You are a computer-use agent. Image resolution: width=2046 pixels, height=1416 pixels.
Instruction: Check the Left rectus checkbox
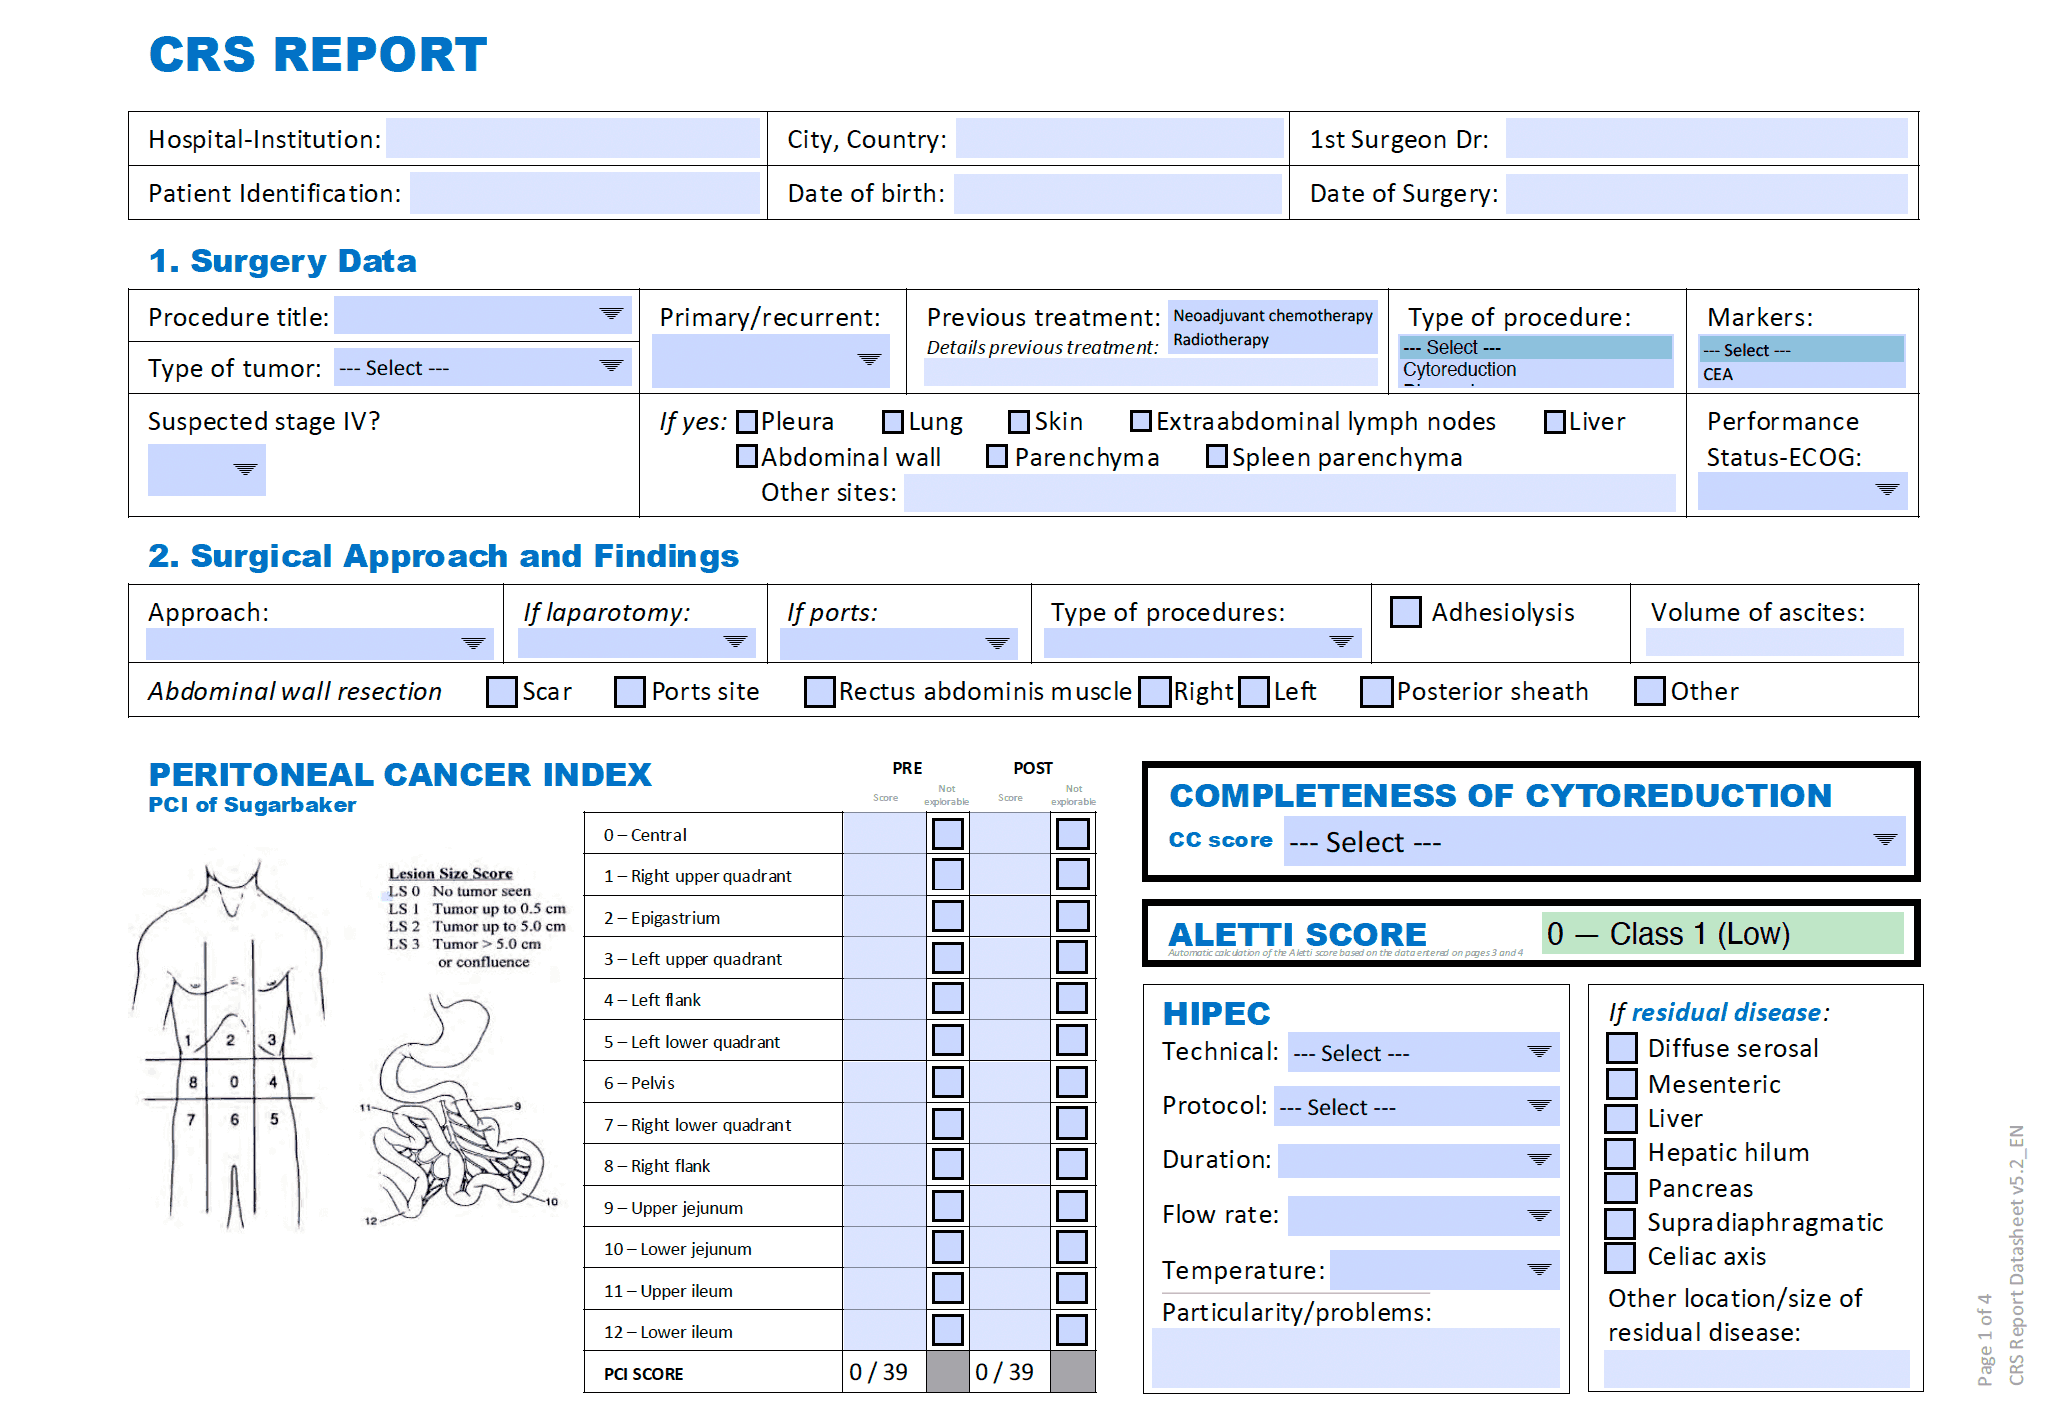point(1254,692)
